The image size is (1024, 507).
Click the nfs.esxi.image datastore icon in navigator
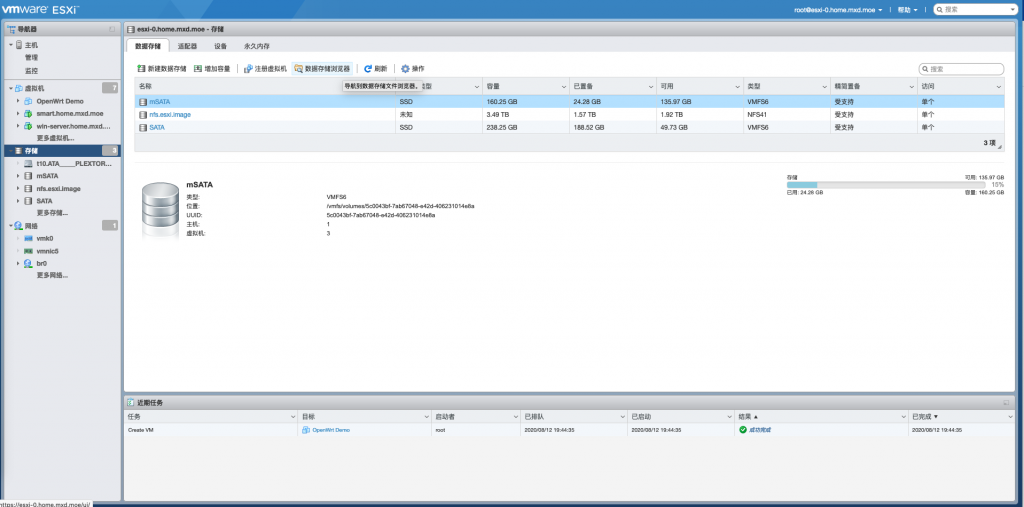(28, 188)
